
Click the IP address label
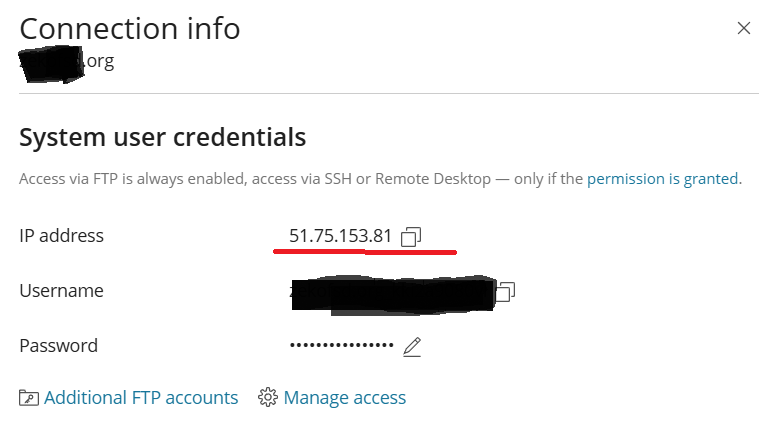coord(62,236)
